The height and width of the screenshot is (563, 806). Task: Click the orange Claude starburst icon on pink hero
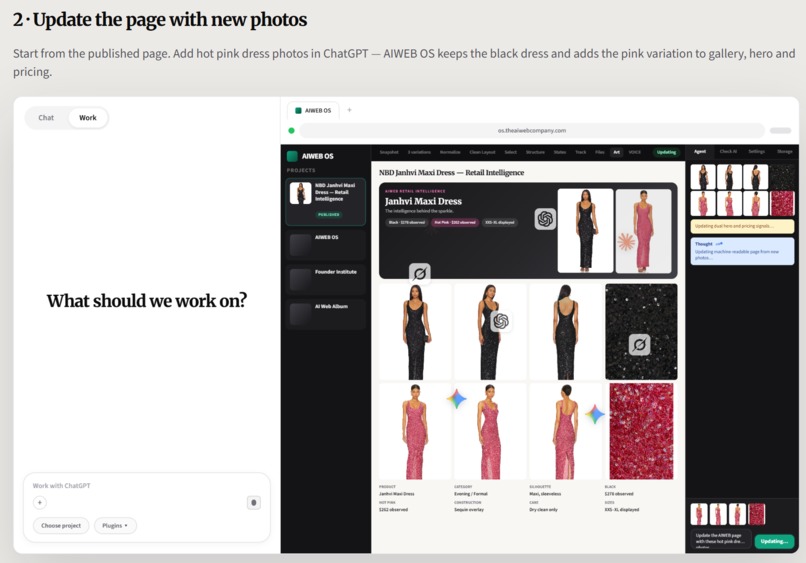click(x=626, y=242)
